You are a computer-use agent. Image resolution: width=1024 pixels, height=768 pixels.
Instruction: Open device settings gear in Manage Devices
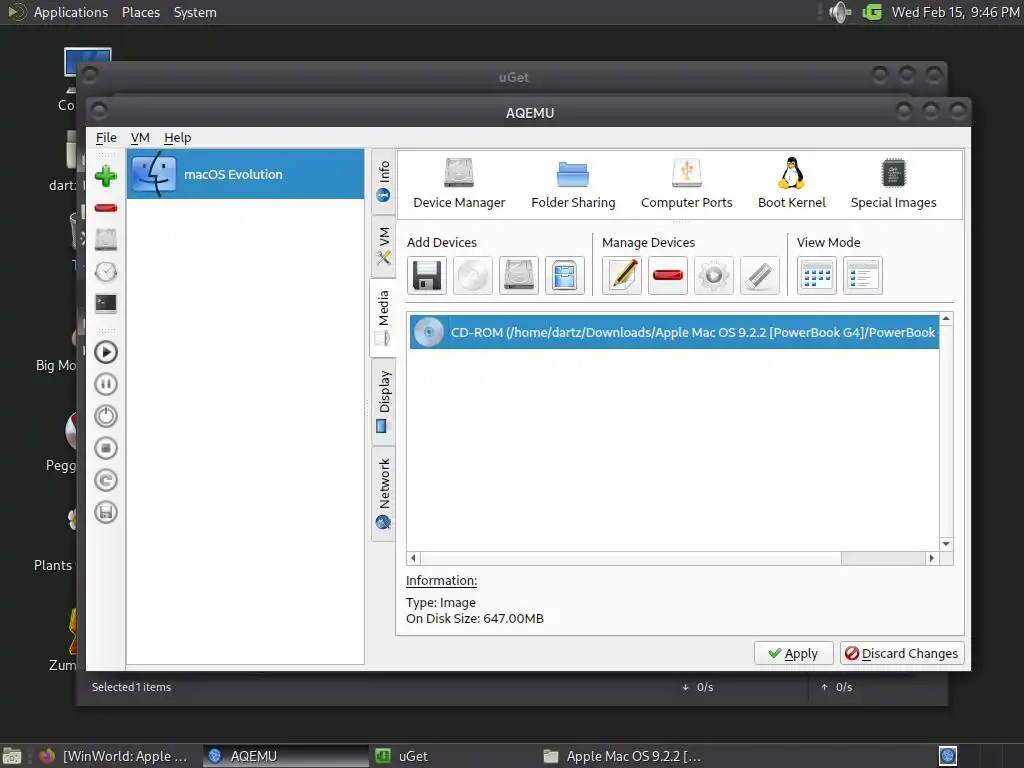[x=714, y=276]
